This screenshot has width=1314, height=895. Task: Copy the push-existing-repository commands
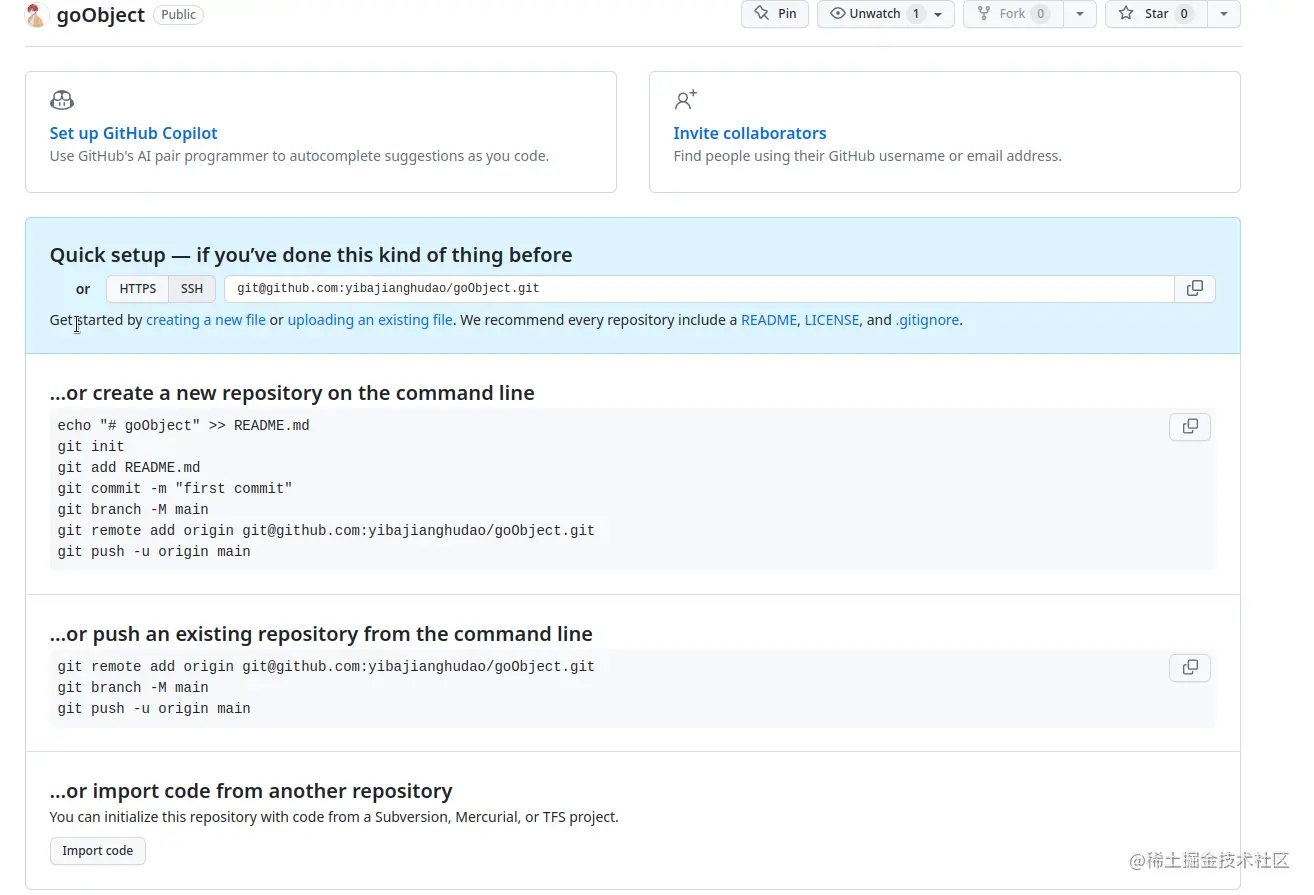pyautogui.click(x=1189, y=667)
